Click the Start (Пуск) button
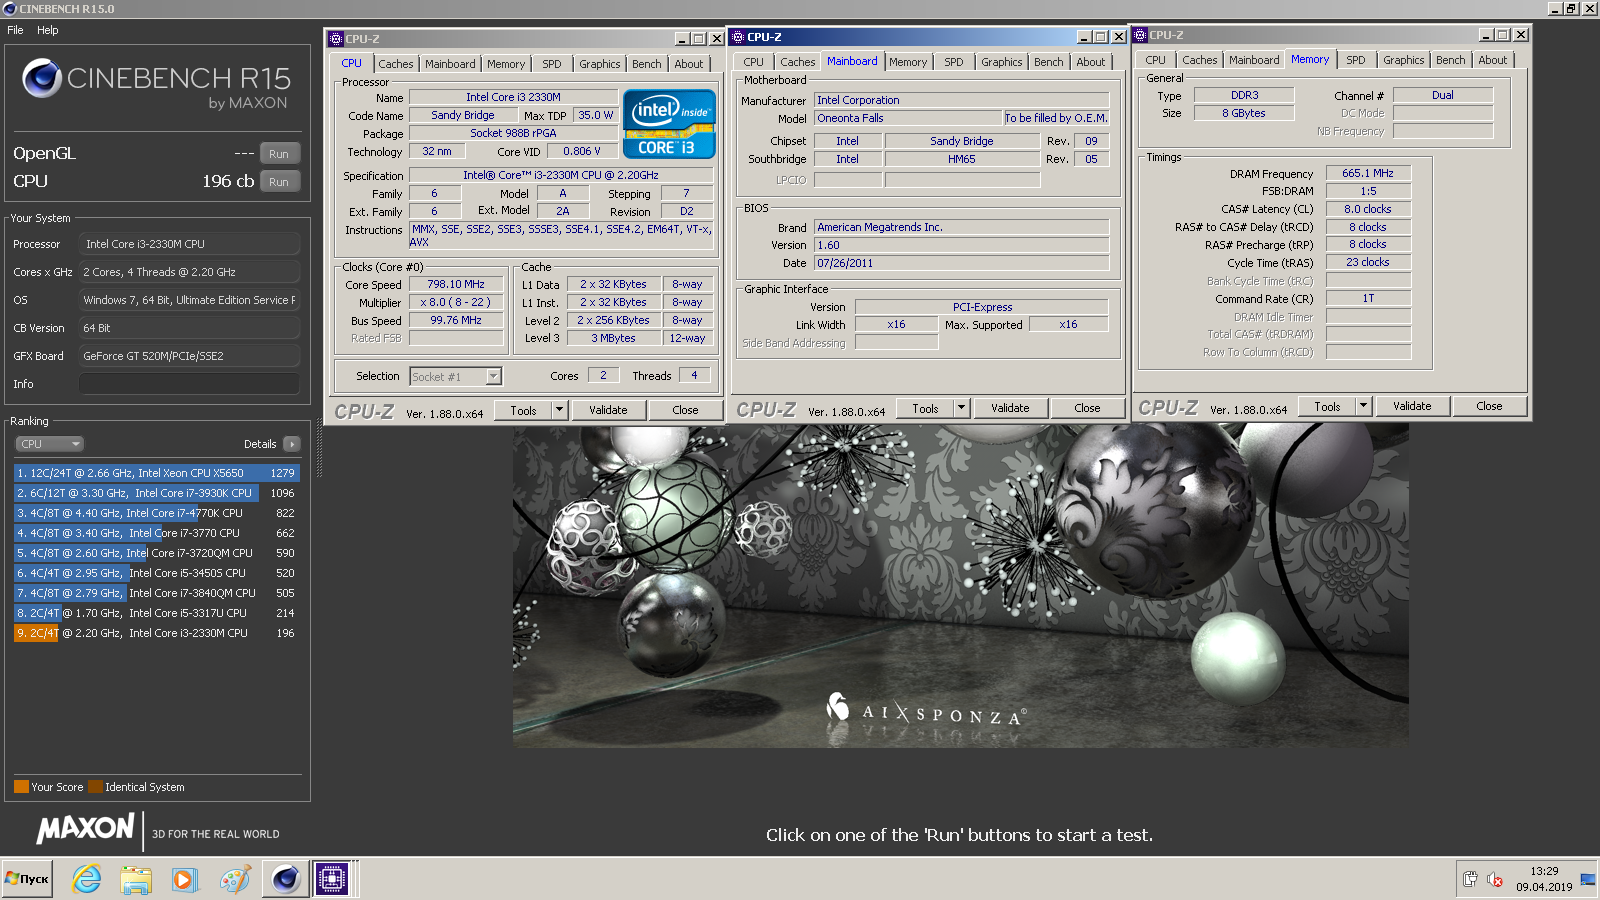 click(x=27, y=879)
